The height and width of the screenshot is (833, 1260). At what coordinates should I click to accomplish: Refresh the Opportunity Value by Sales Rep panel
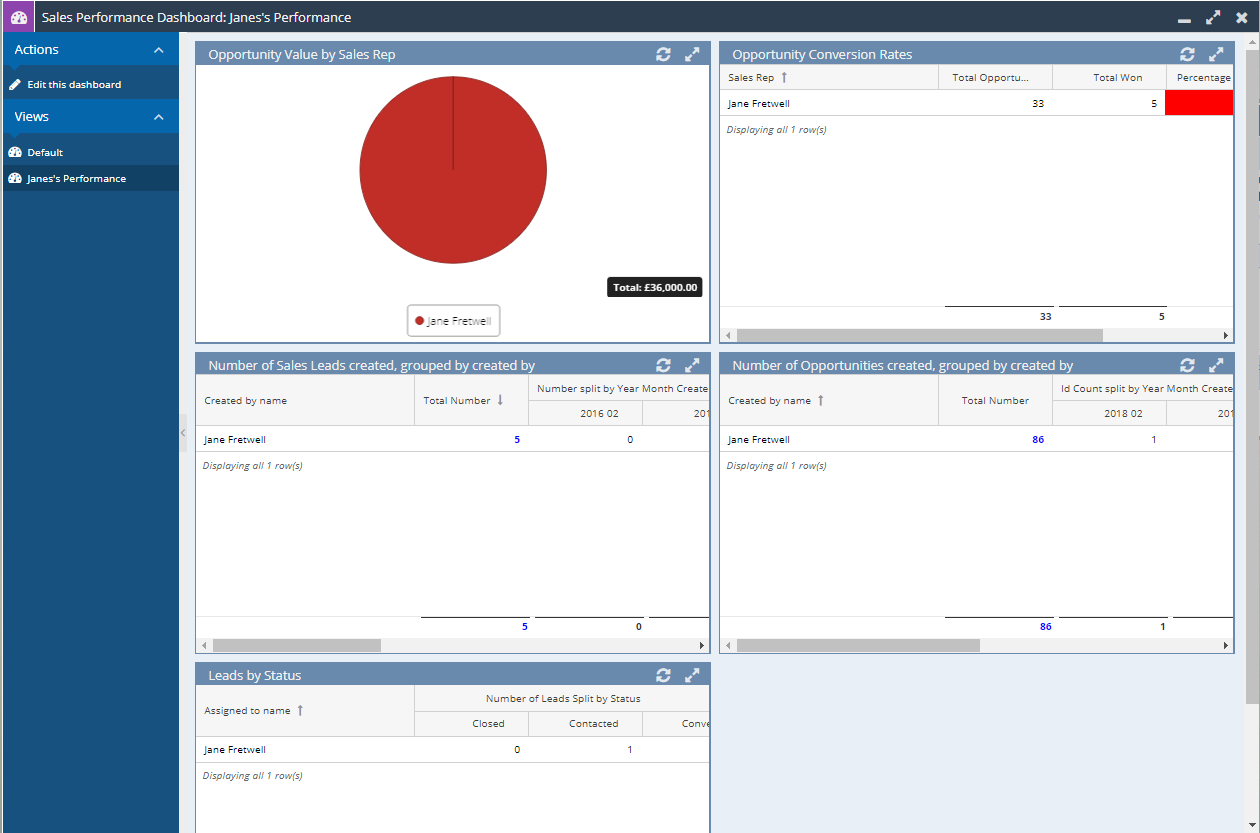[663, 54]
